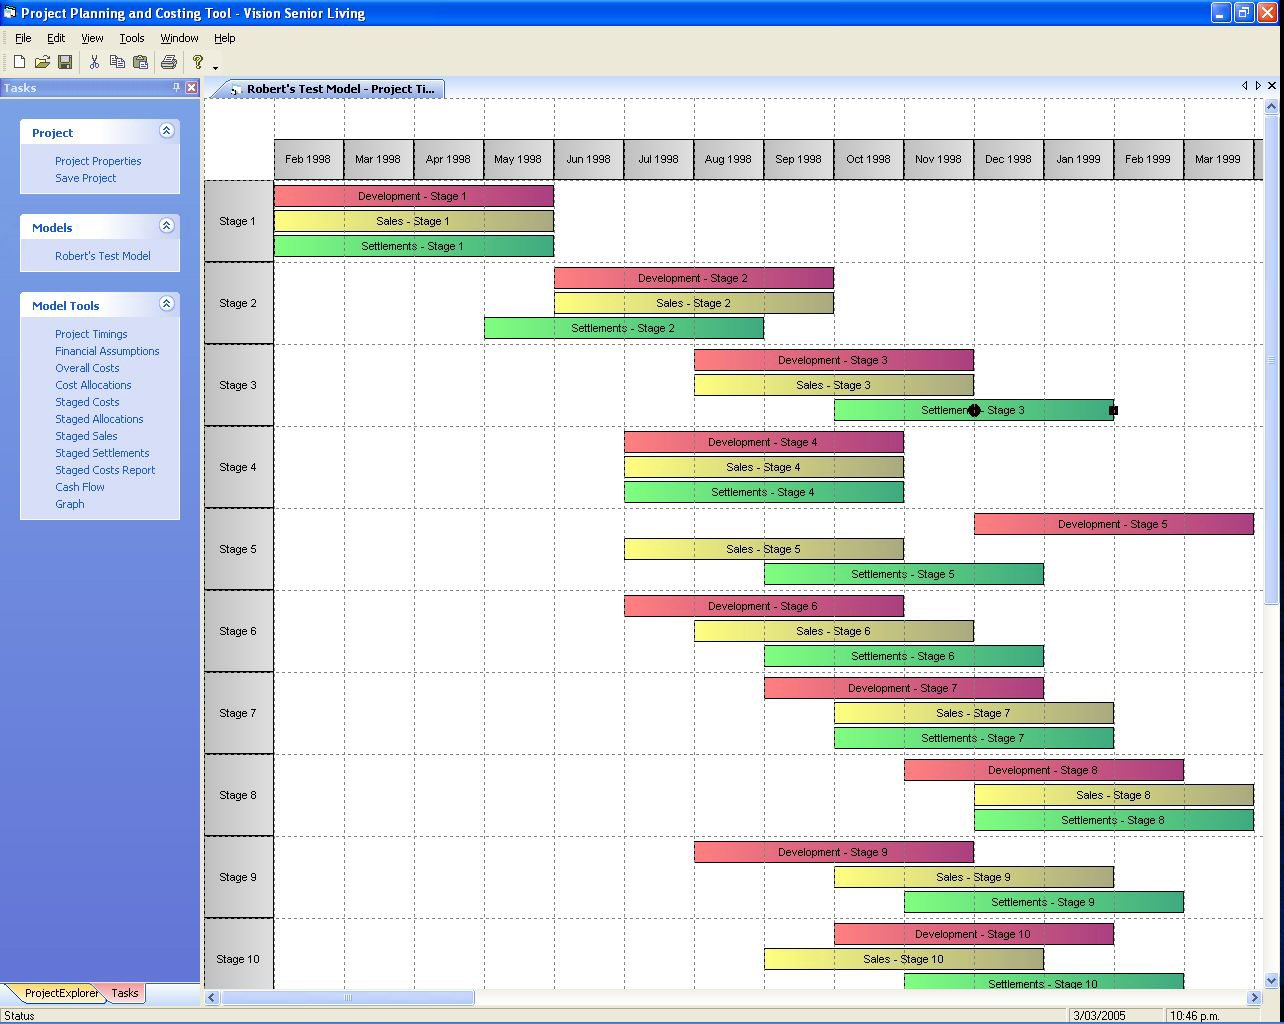Open the toolbar options dropdown arrow
Screen dimensions: 1284x1024
[216, 68]
